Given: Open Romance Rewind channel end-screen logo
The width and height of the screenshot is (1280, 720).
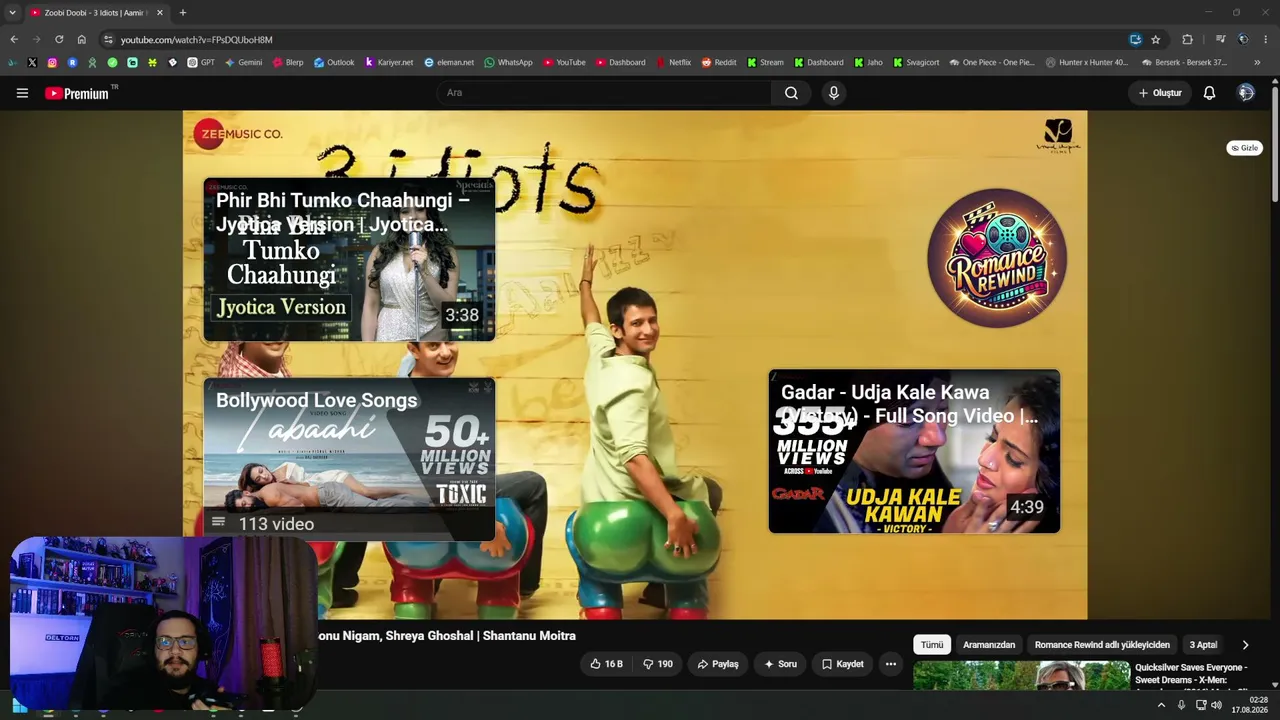Looking at the screenshot, I should [997, 258].
